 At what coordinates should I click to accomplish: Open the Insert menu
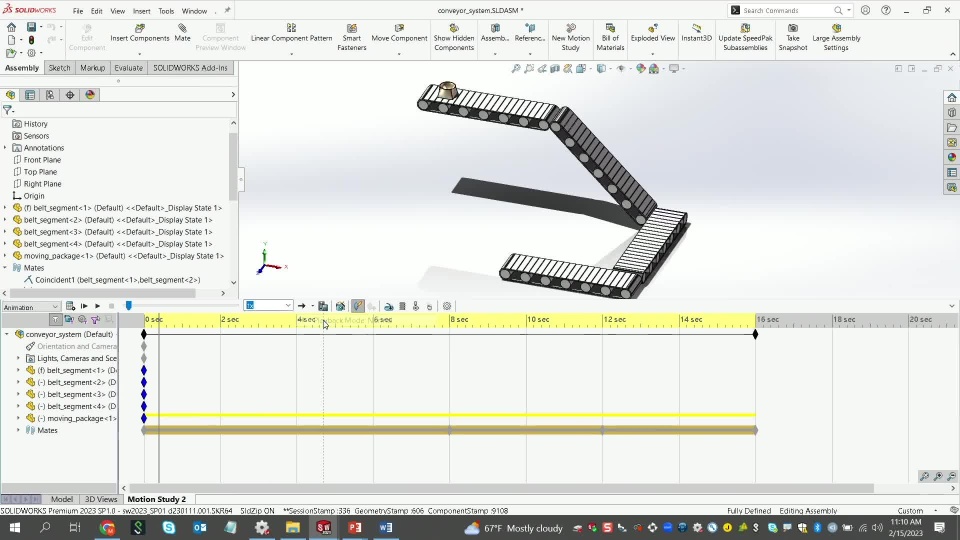pyautogui.click(x=141, y=11)
